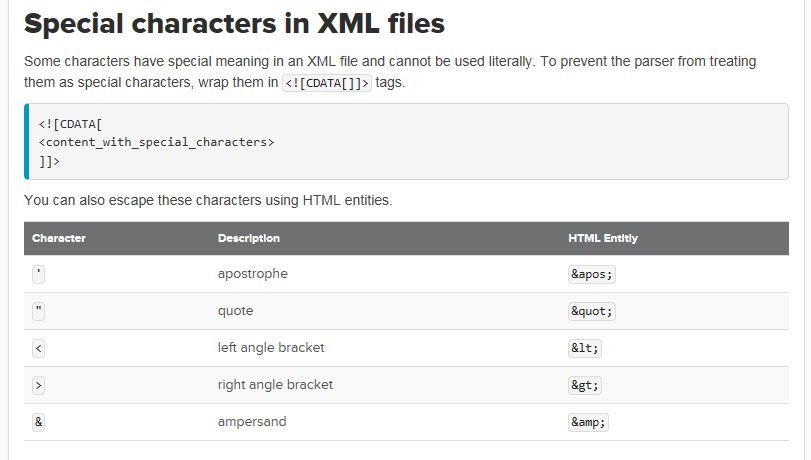
Task: Select the &amp; entity code
Action: point(588,422)
